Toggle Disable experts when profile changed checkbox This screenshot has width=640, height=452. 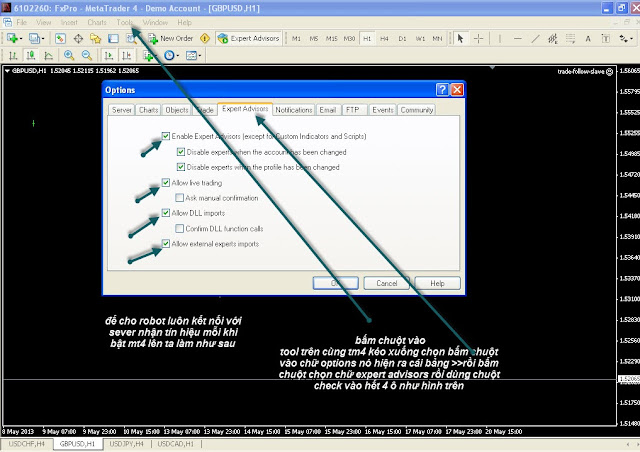coord(181,167)
